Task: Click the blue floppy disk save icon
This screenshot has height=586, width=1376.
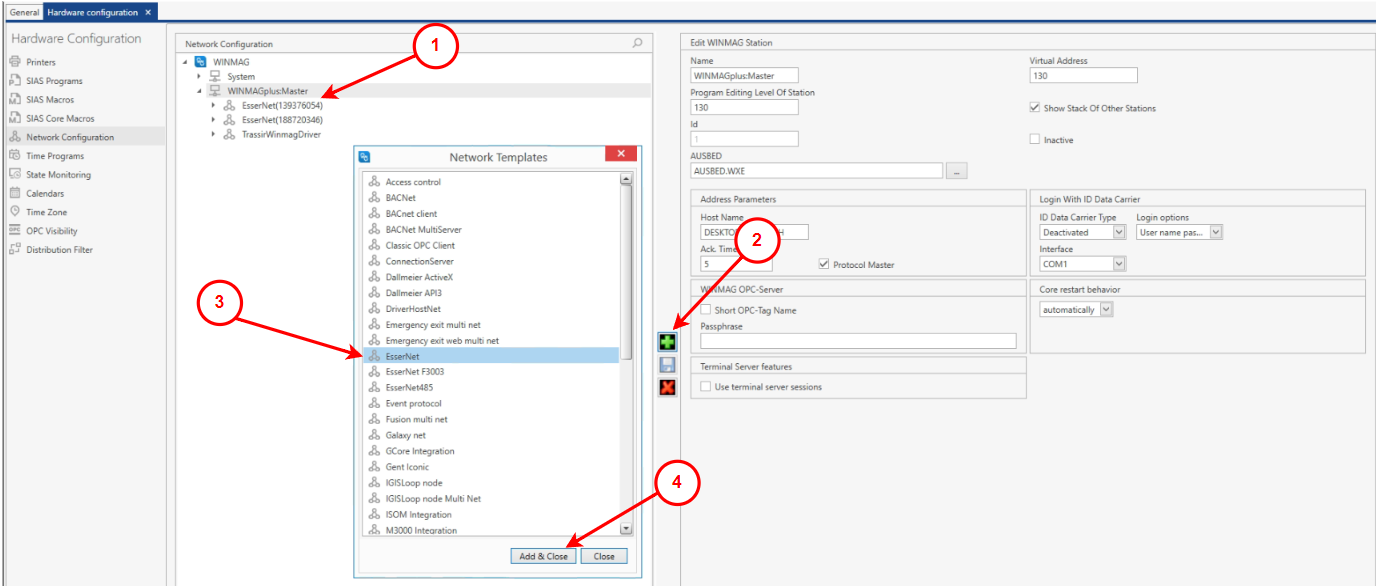Action: click(667, 365)
